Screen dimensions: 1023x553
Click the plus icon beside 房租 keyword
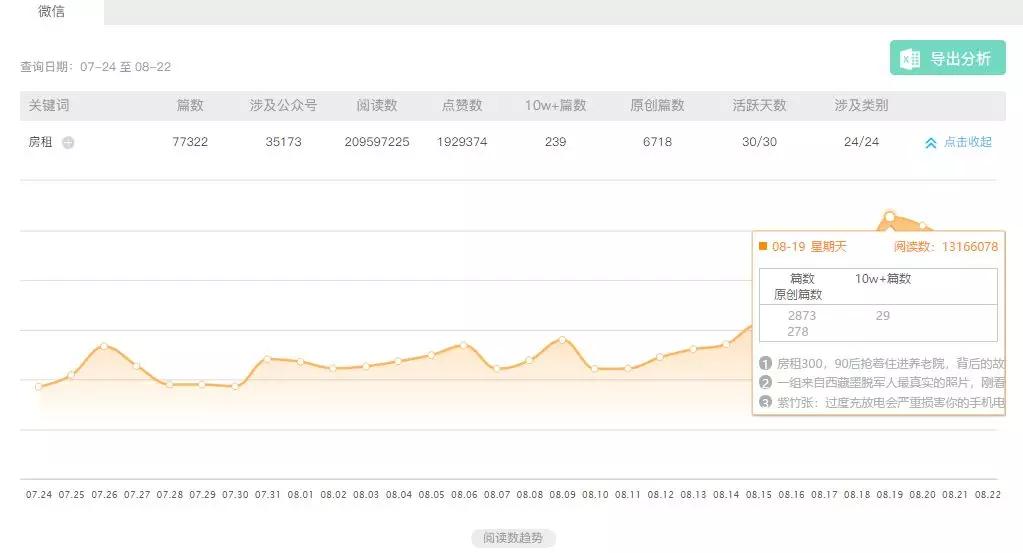click(x=68, y=142)
